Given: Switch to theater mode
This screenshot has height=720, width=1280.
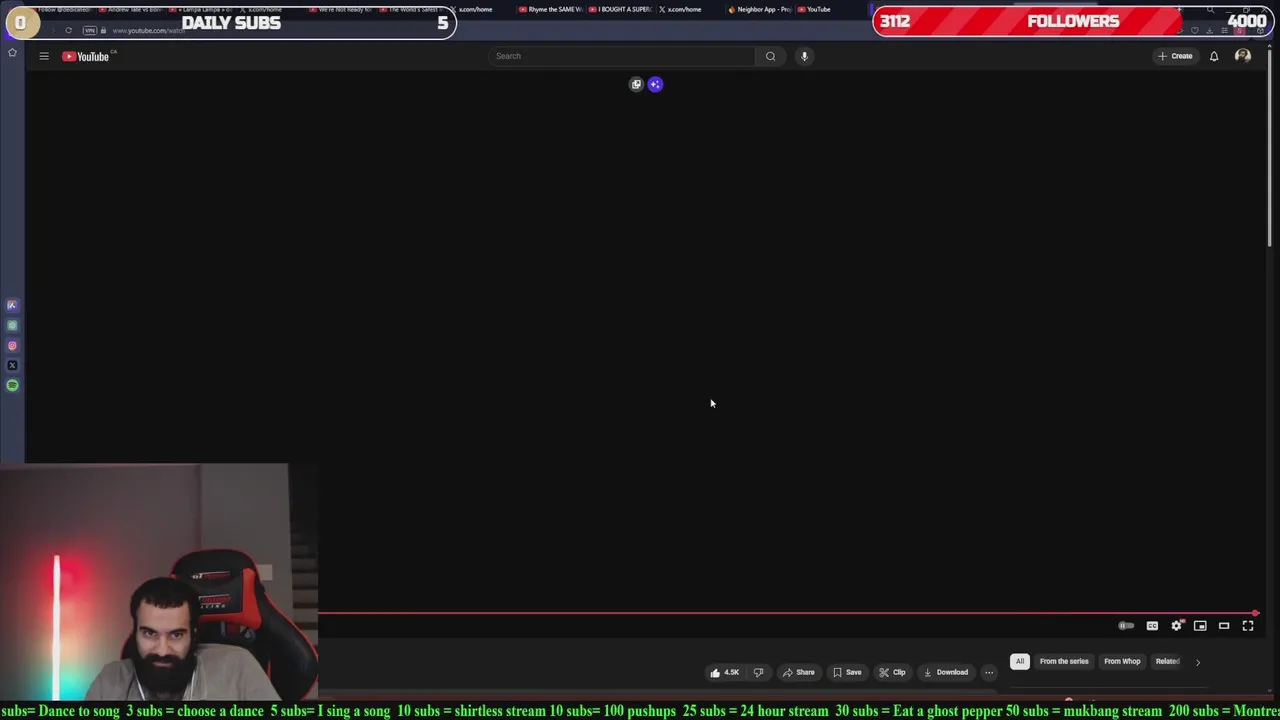Looking at the screenshot, I should [x=1224, y=626].
